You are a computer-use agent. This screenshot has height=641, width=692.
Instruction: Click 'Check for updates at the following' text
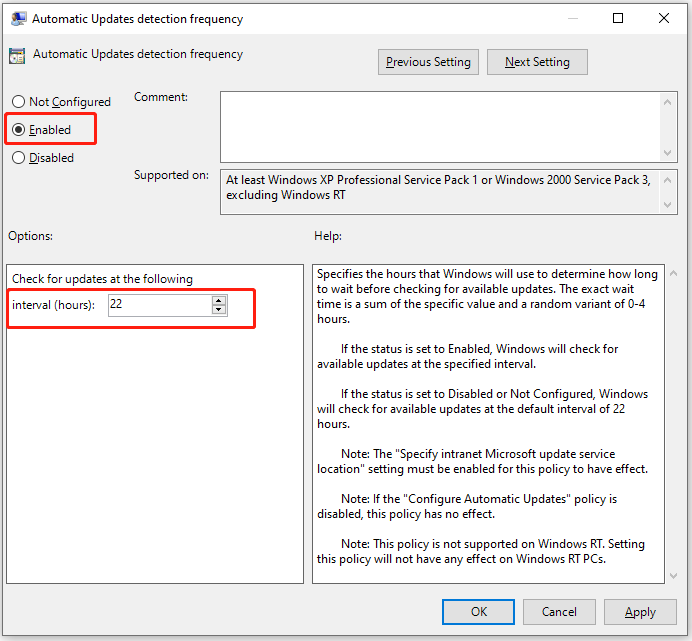(102, 279)
